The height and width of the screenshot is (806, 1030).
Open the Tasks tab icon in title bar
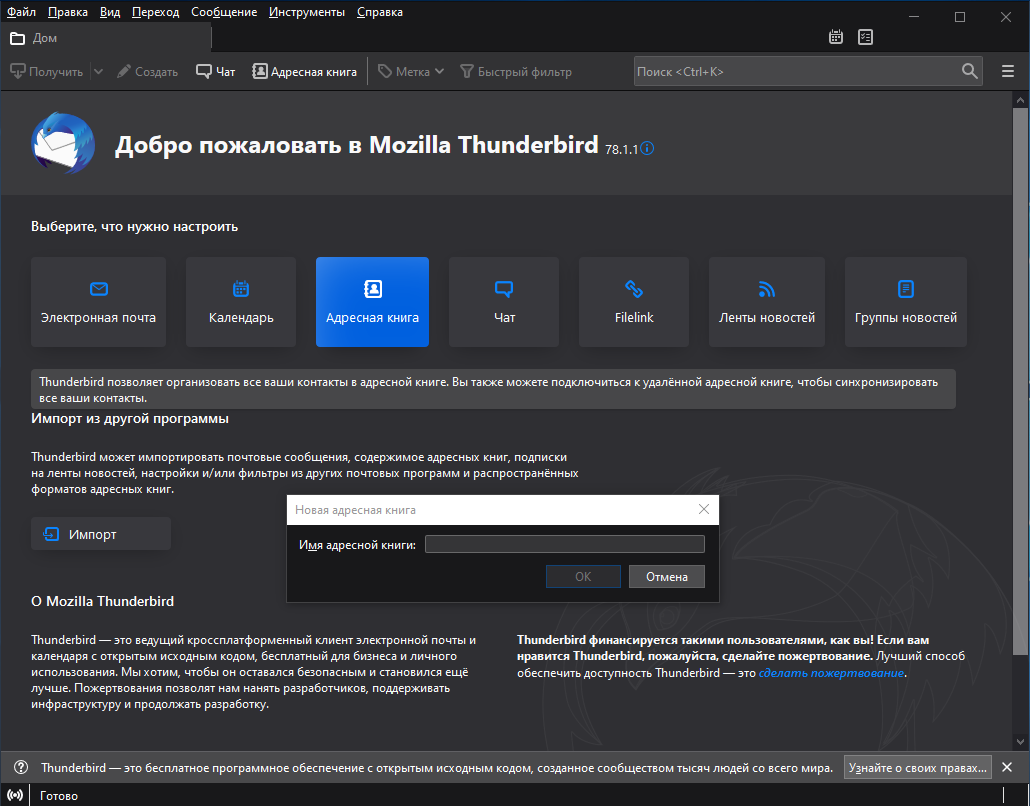[x=866, y=37]
